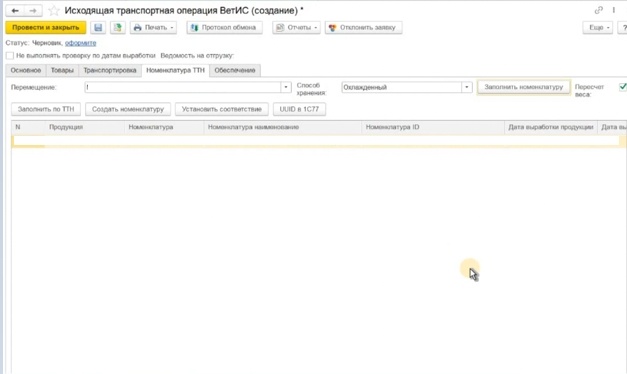
Task: Open the 'Печать' dropdown menu
Action: [153, 28]
